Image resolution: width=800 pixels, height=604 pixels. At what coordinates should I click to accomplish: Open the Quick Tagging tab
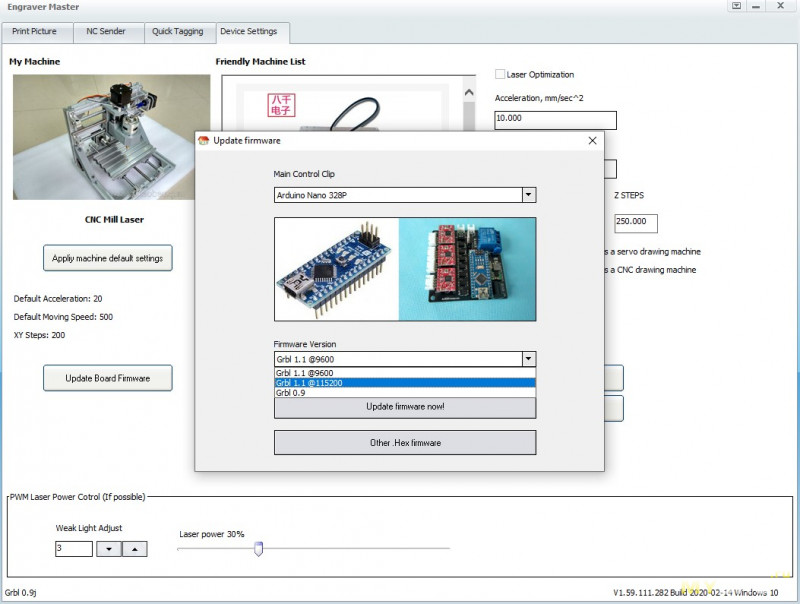tap(178, 32)
